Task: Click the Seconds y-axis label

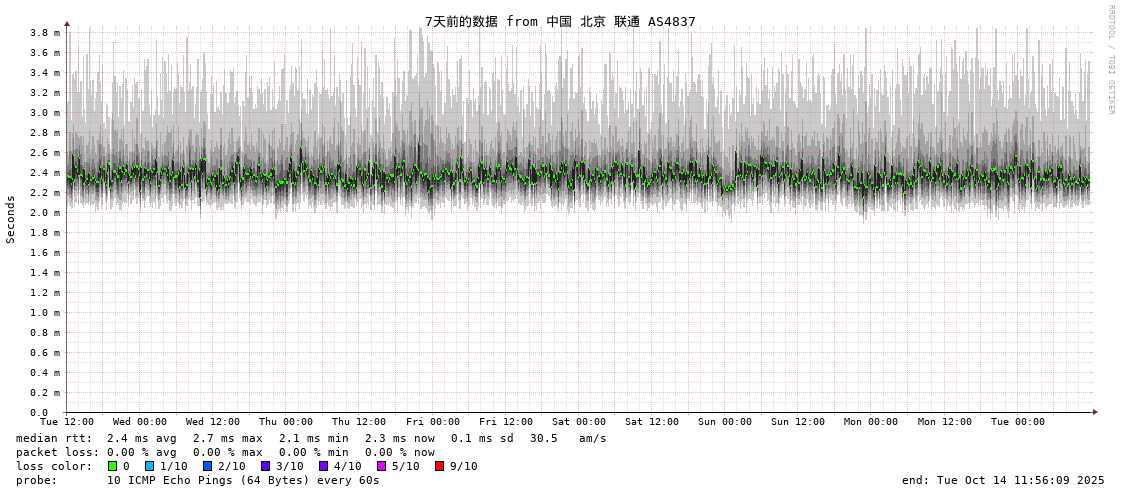Action: coord(11,219)
